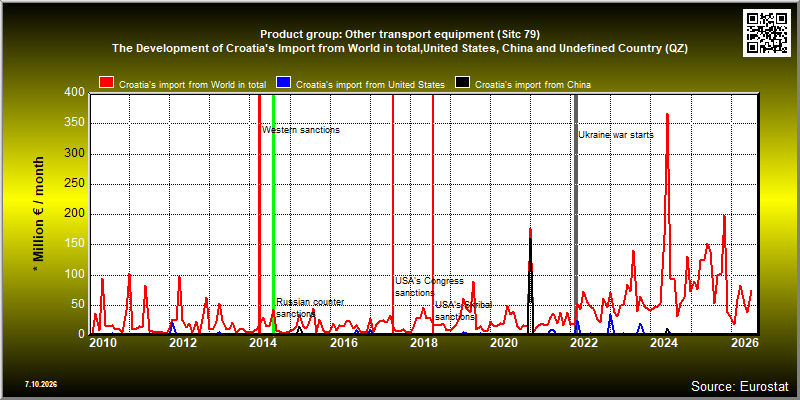Click the y-axis value 300
This screenshot has width=800, height=400.
coord(74,154)
